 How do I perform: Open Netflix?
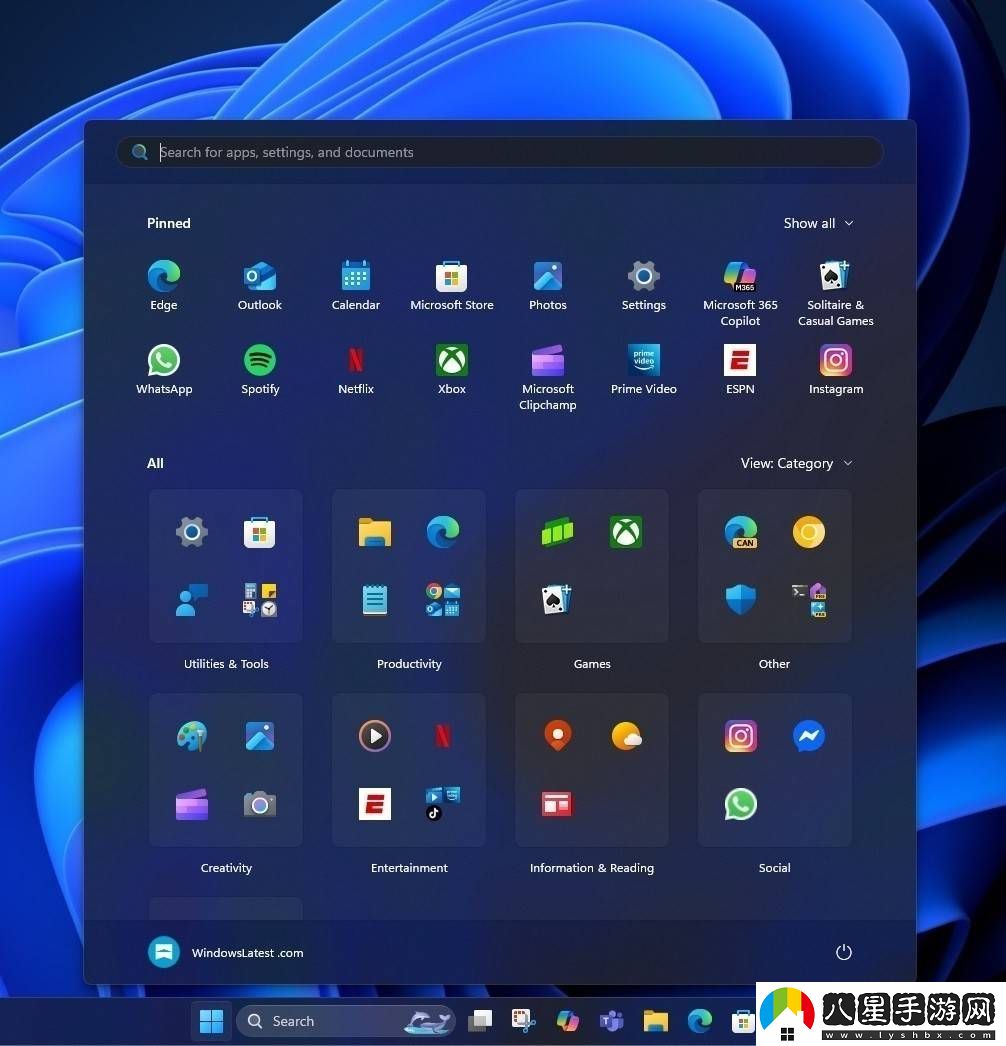coord(355,361)
